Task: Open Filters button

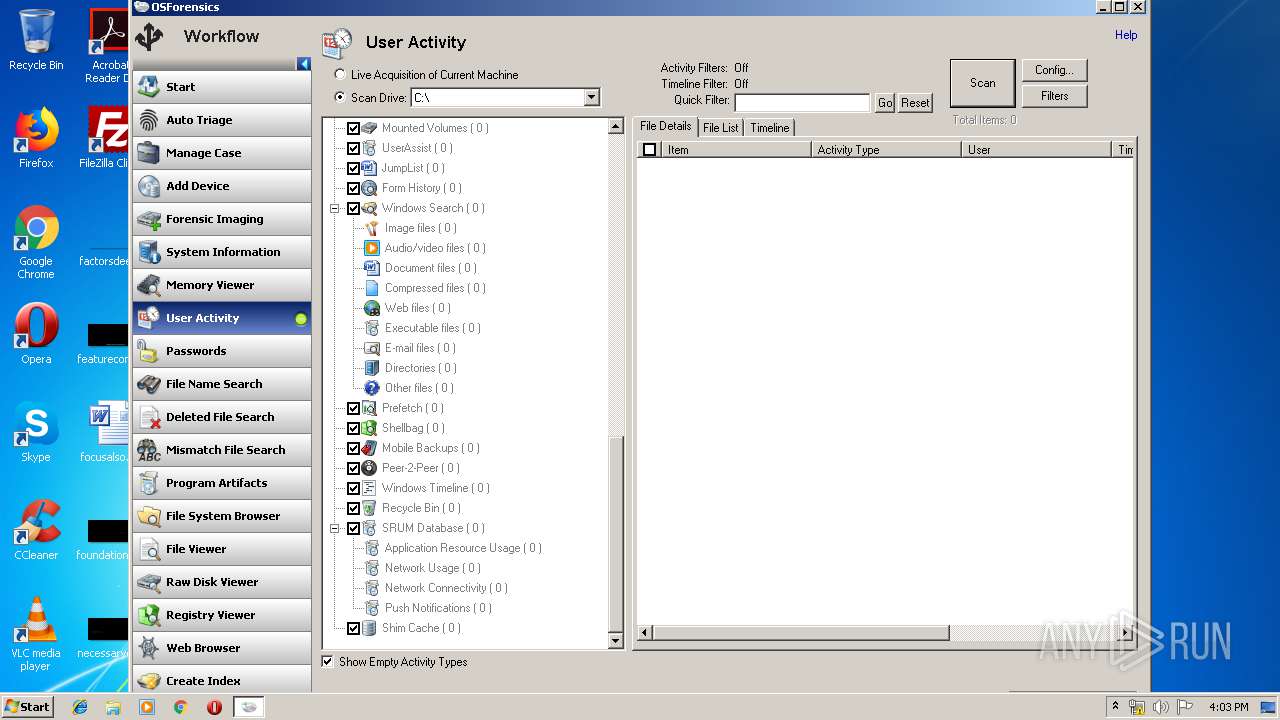Action: tap(1054, 96)
